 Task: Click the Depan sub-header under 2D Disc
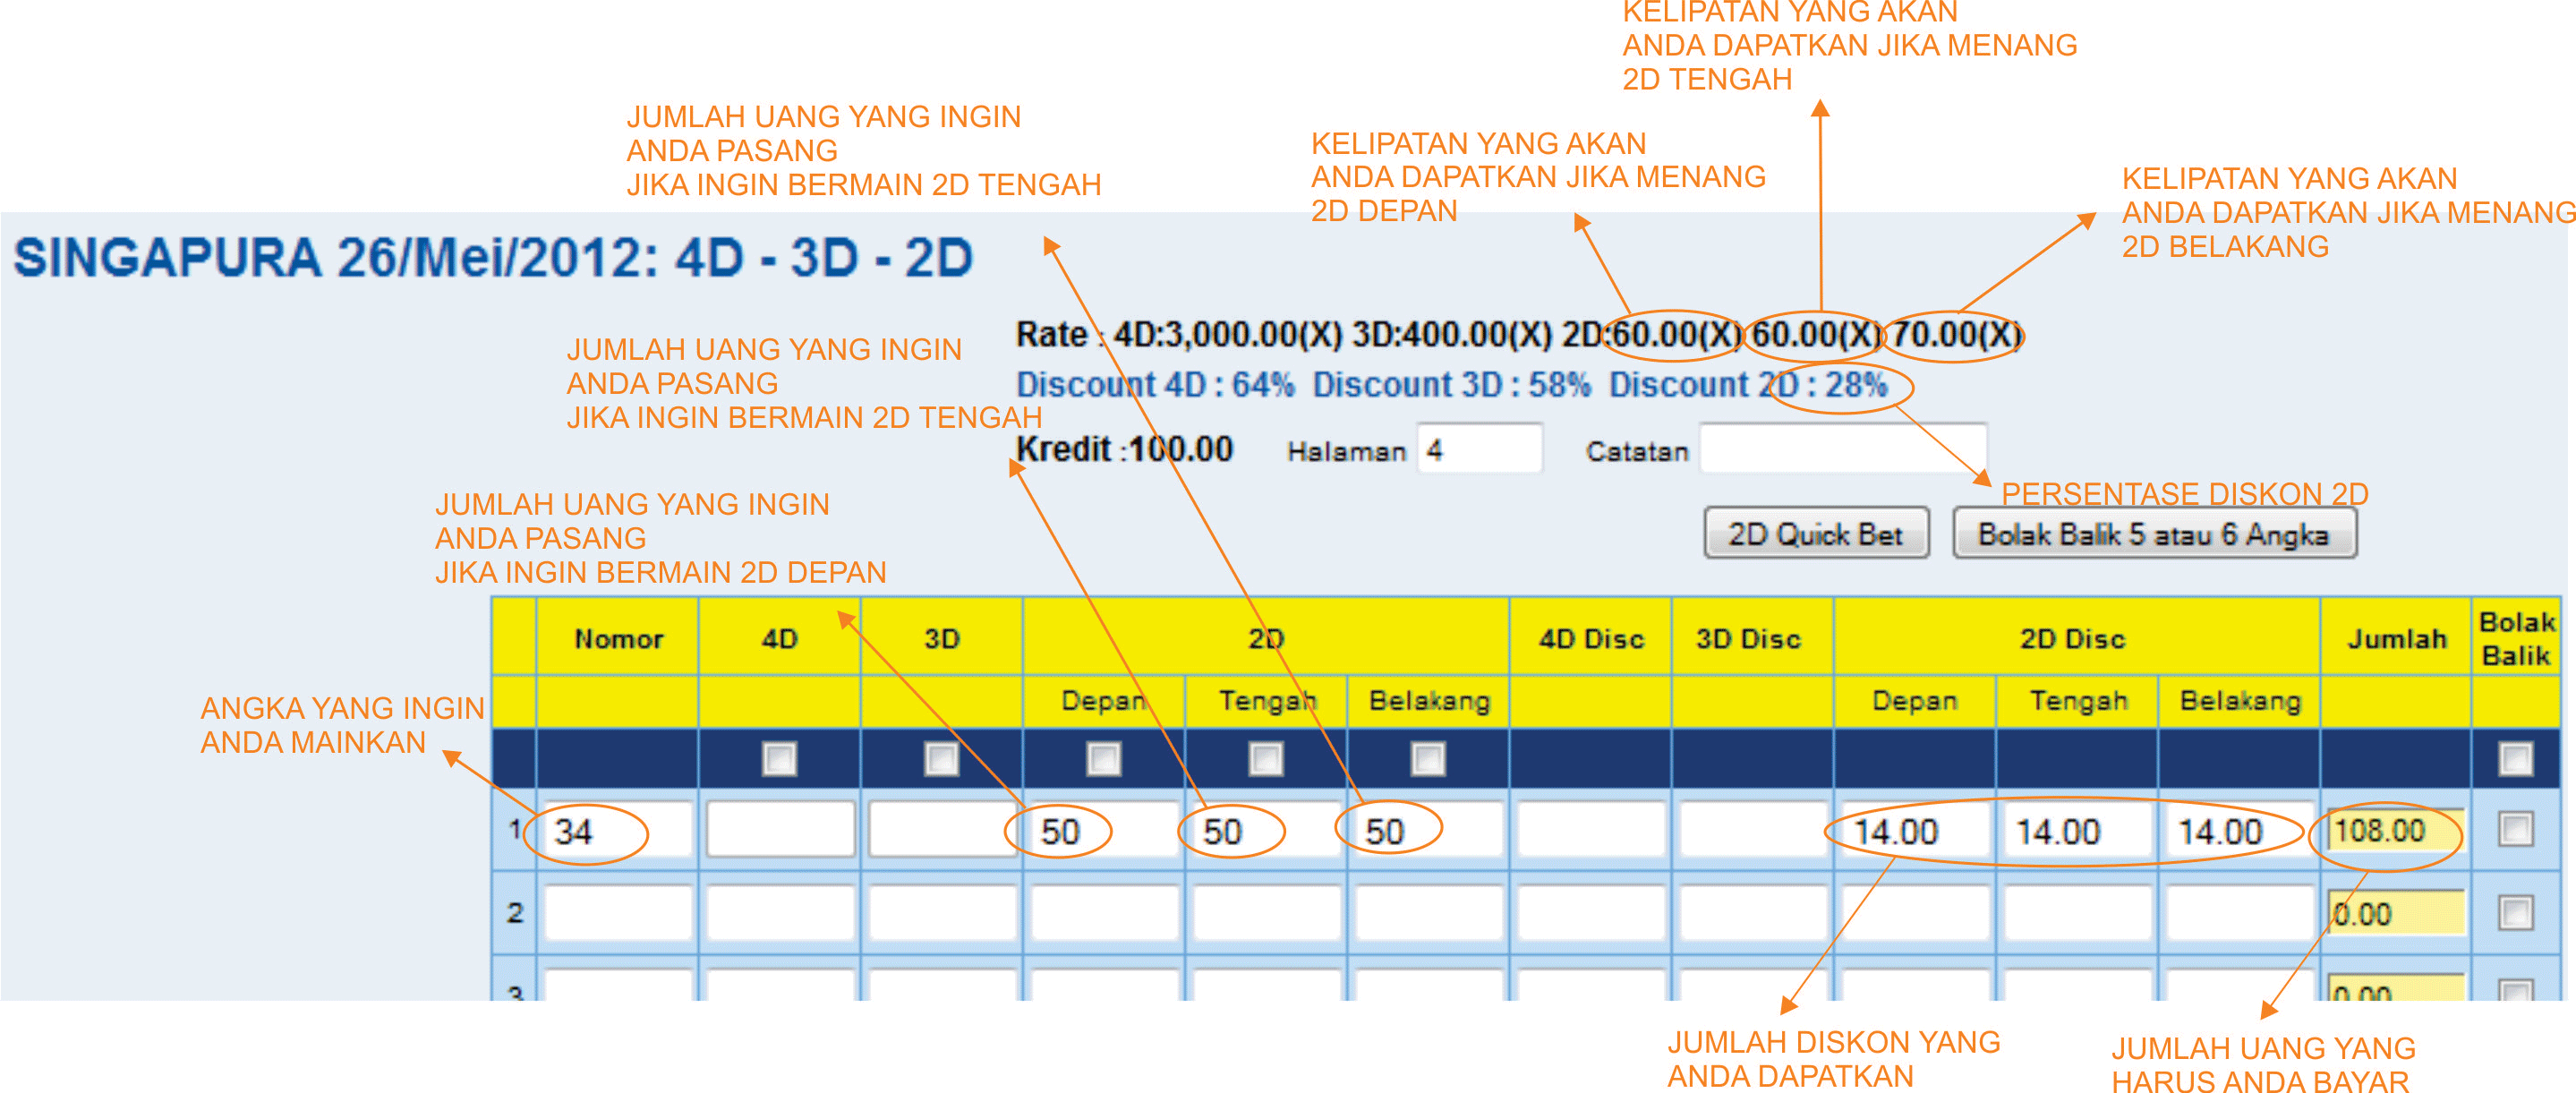click(x=1914, y=700)
